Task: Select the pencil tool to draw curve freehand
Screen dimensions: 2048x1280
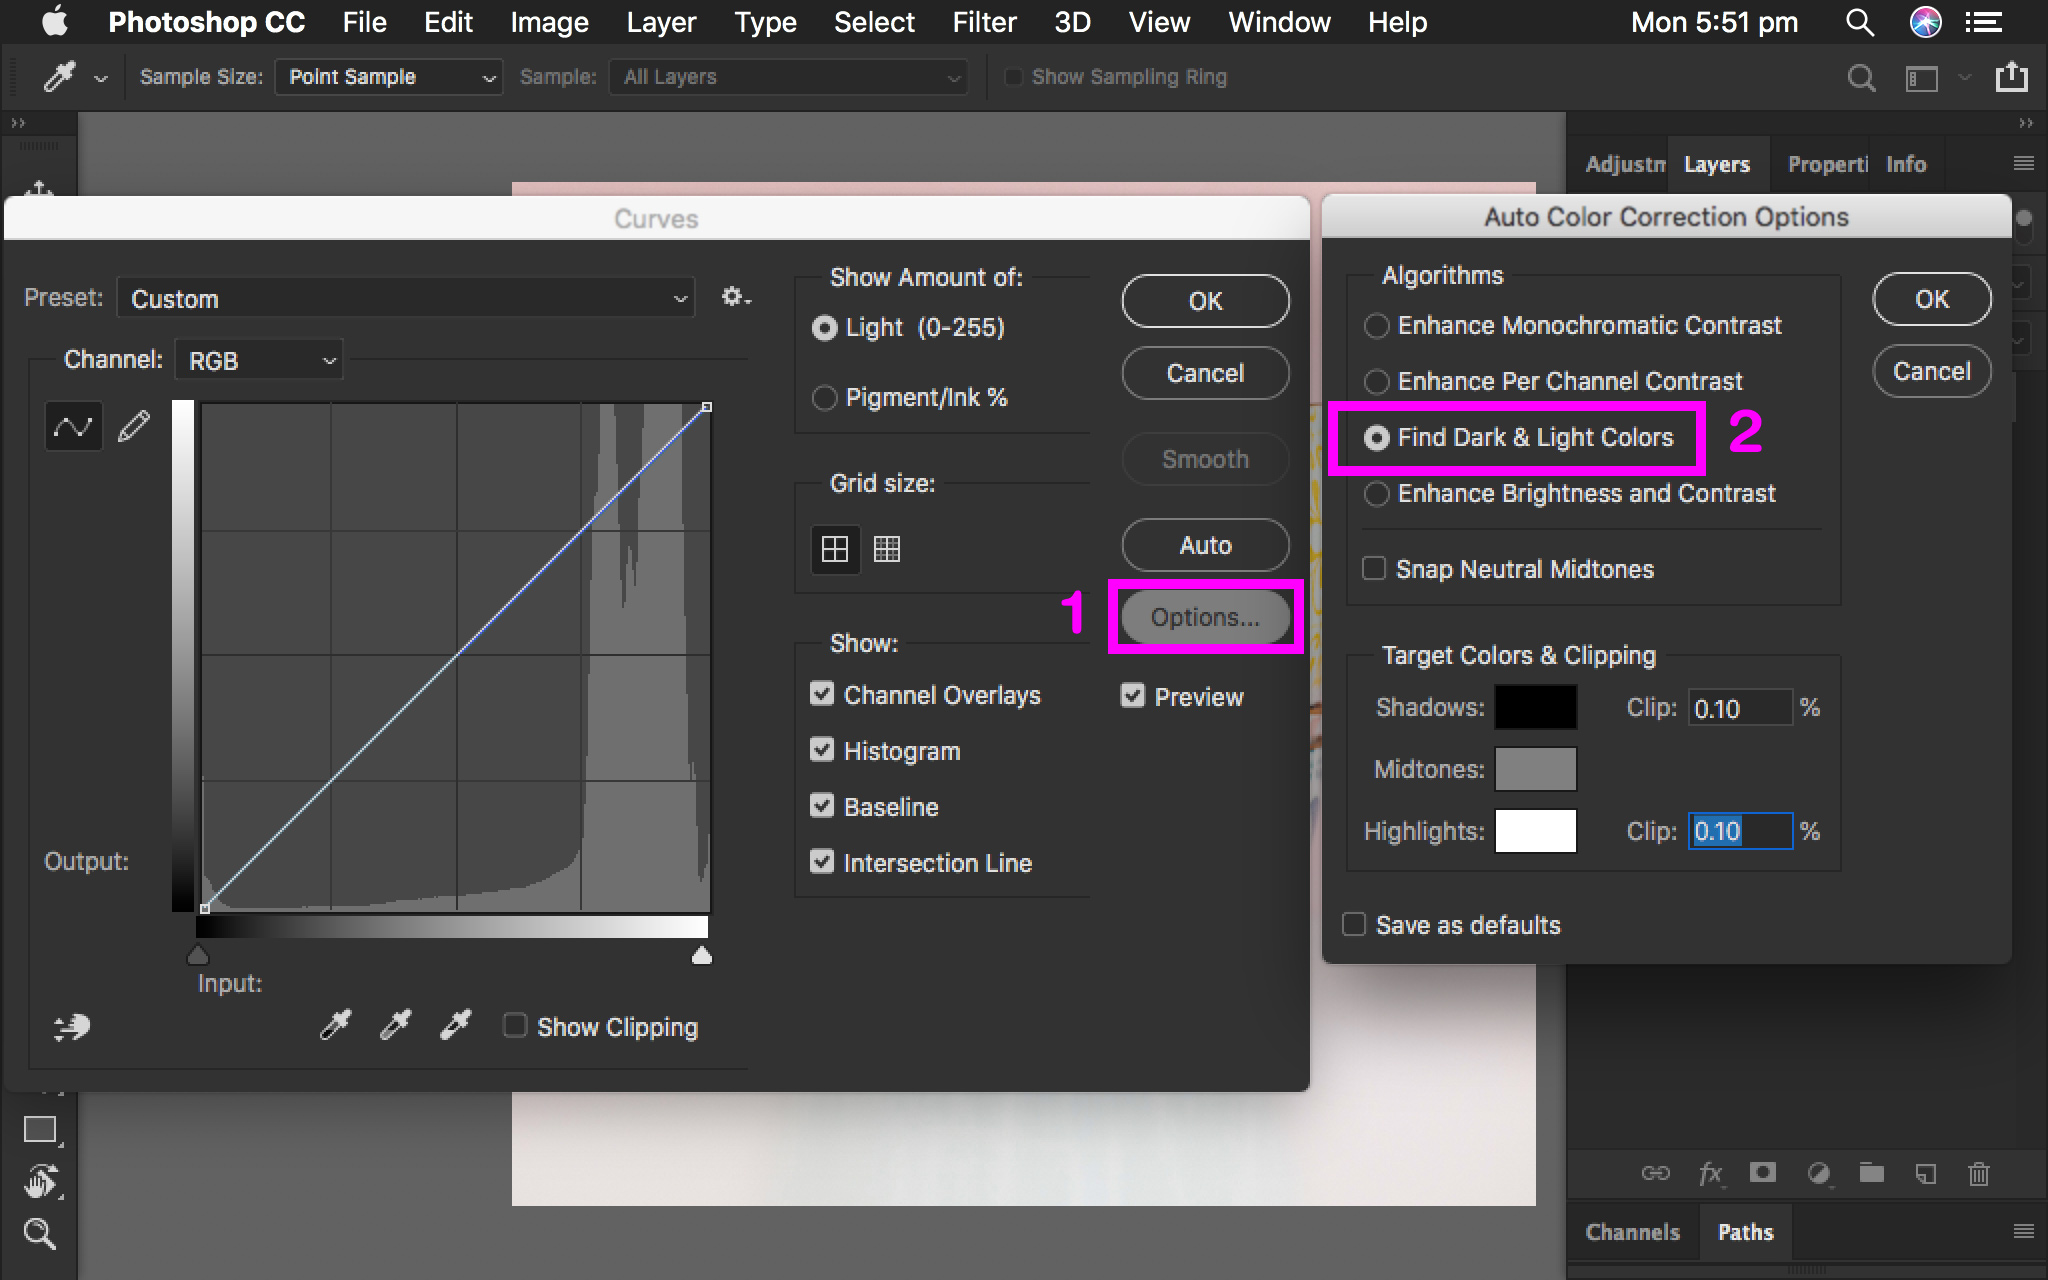Action: pyautogui.click(x=133, y=424)
